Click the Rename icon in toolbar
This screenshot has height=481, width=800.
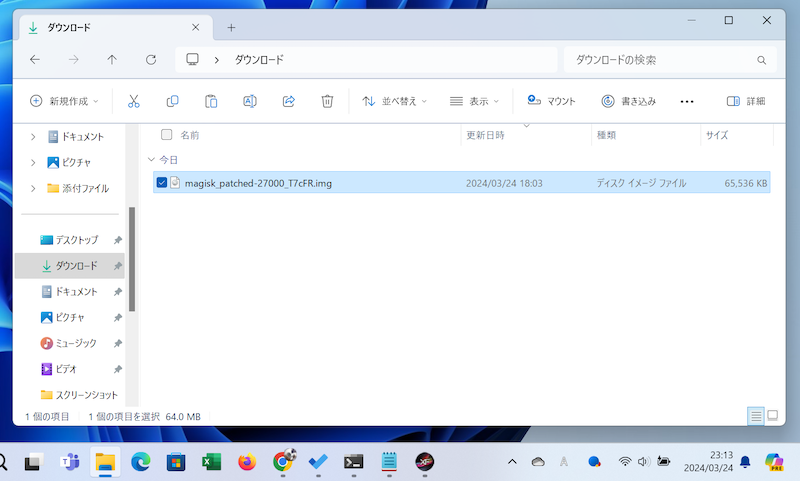point(250,101)
